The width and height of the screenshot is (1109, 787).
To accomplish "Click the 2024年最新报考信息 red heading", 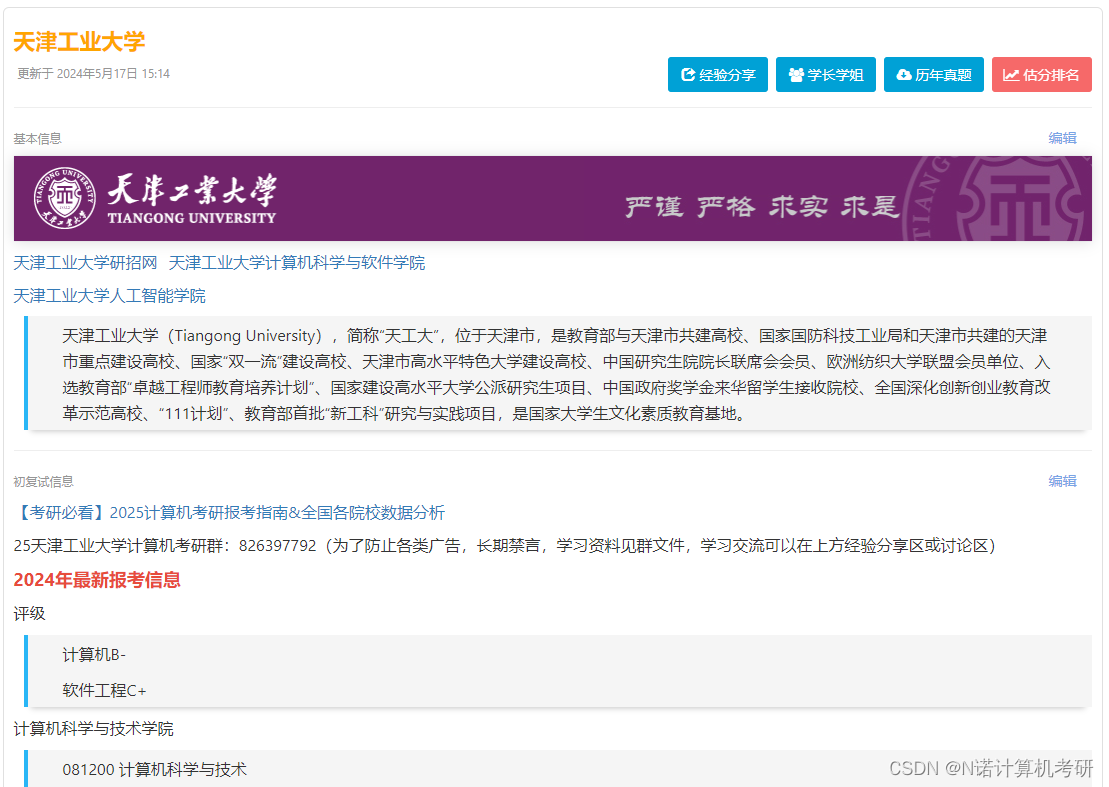I will [97, 580].
